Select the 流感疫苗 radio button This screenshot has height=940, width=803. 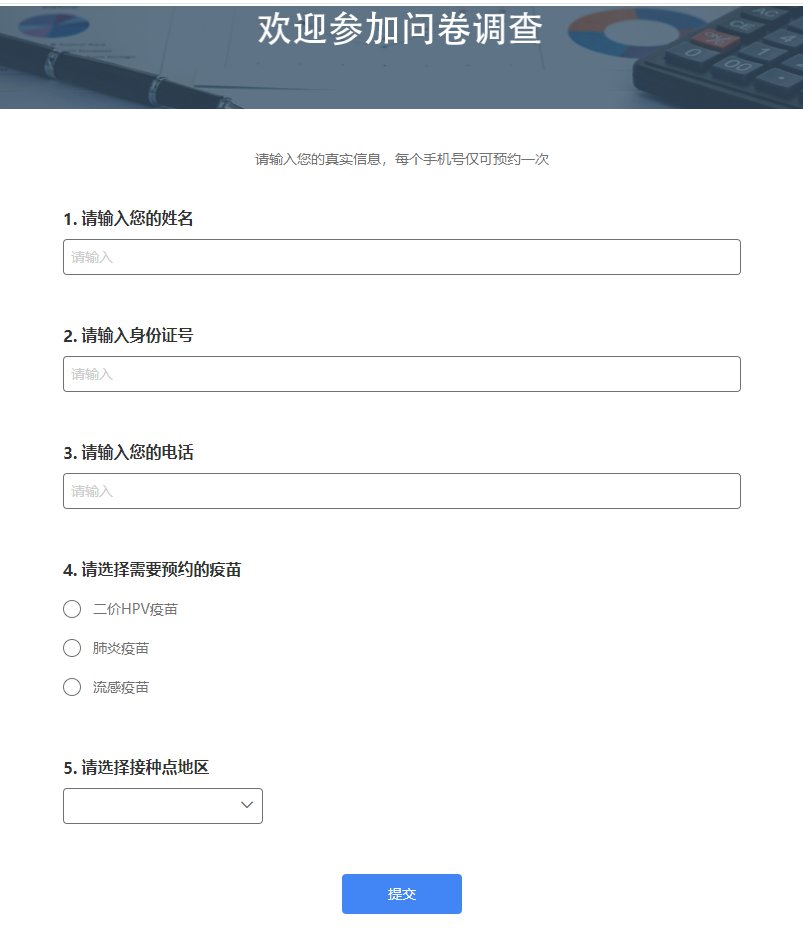pos(72,687)
